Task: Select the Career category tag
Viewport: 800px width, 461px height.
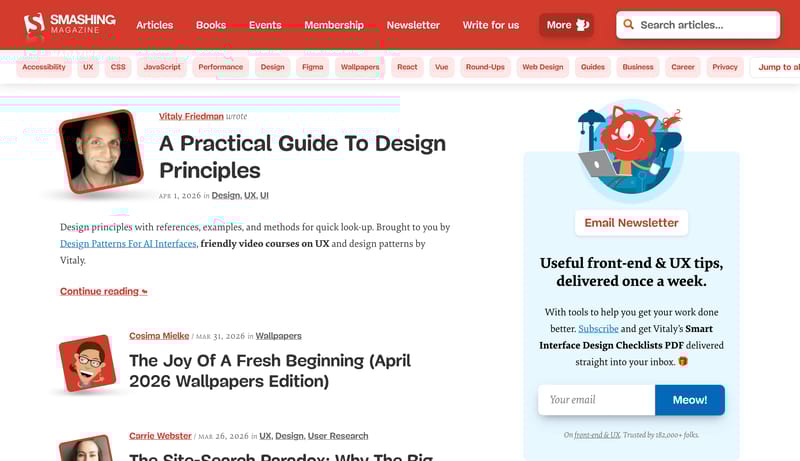Action: [683, 67]
